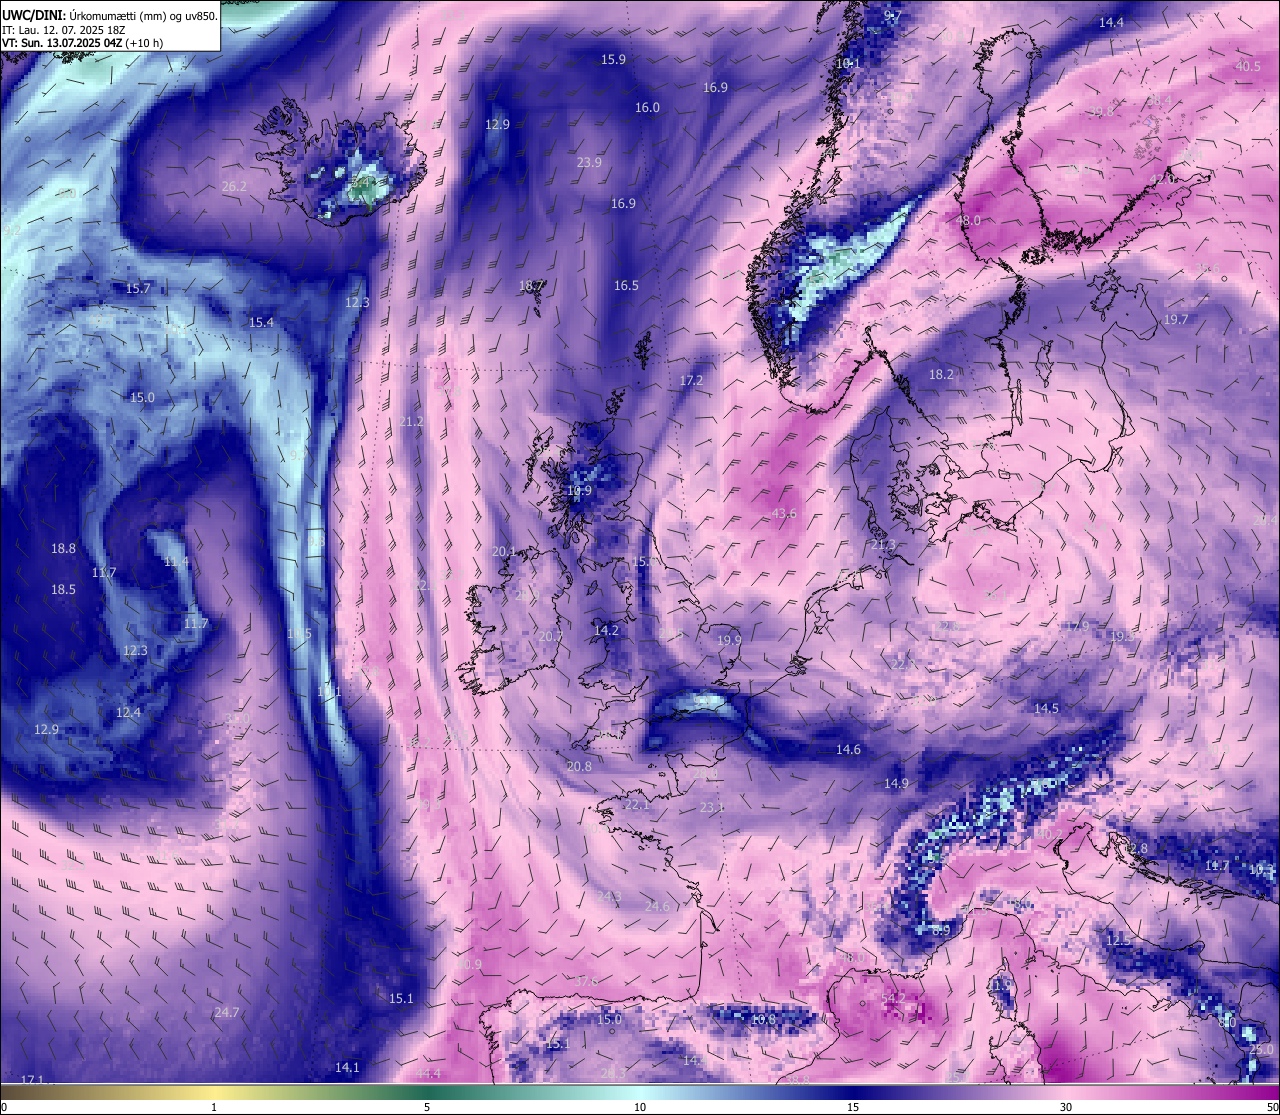Click the 24.7 value label
Image resolution: width=1280 pixels, height=1115 pixels.
click(x=227, y=1012)
